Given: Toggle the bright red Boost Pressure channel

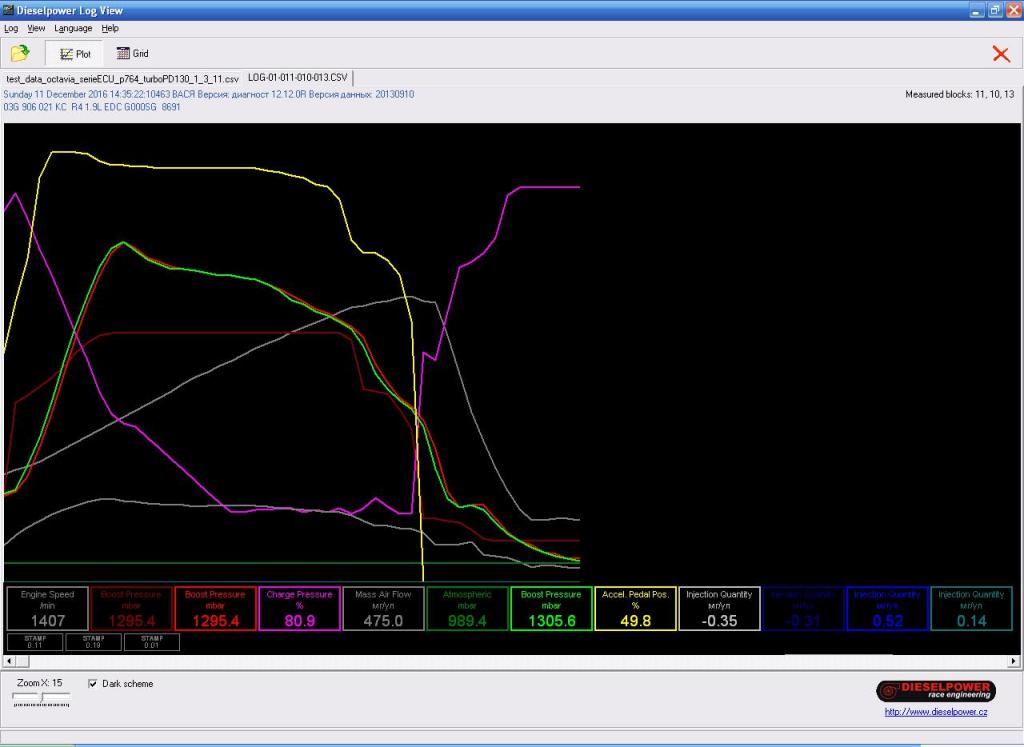Looking at the screenshot, I should point(215,609).
